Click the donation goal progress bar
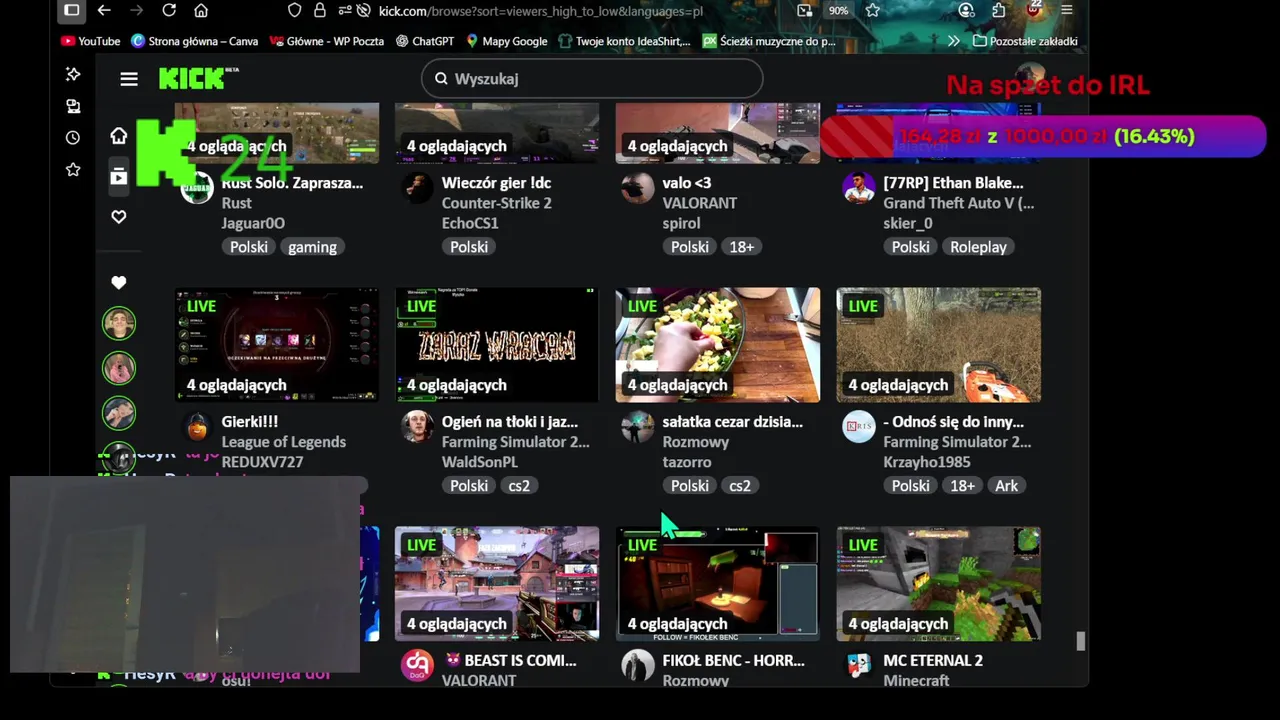The image size is (1280, 720). point(1043,136)
